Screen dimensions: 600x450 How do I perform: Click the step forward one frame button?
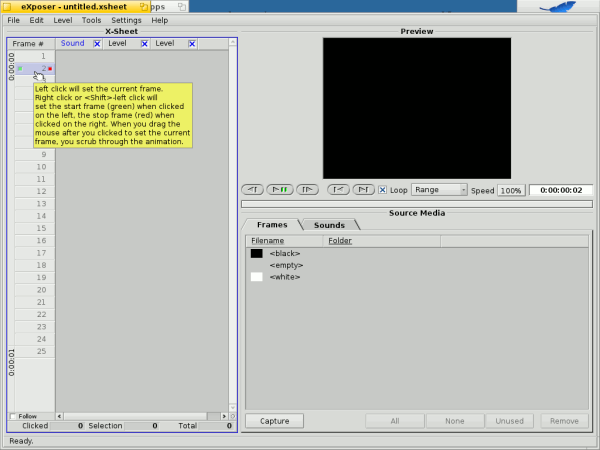(307, 189)
